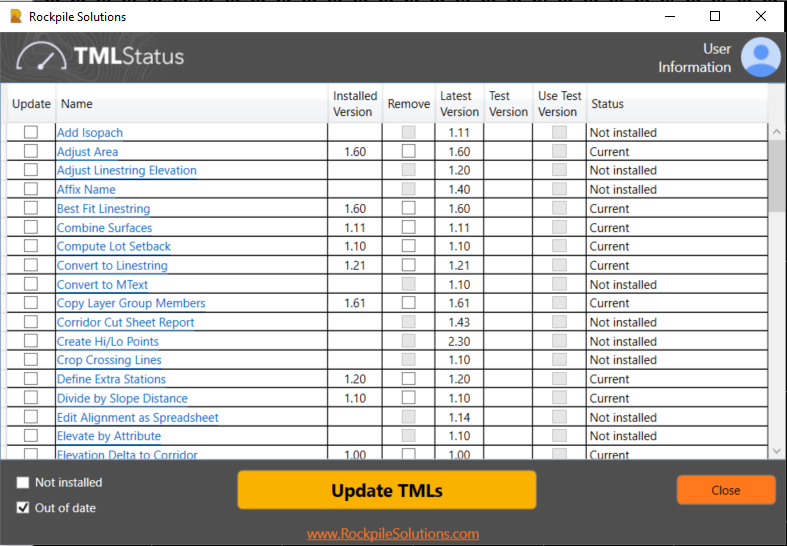787x546 pixels.
Task: Tick the Remove checkbox for Adjust Area
Action: 409,151
